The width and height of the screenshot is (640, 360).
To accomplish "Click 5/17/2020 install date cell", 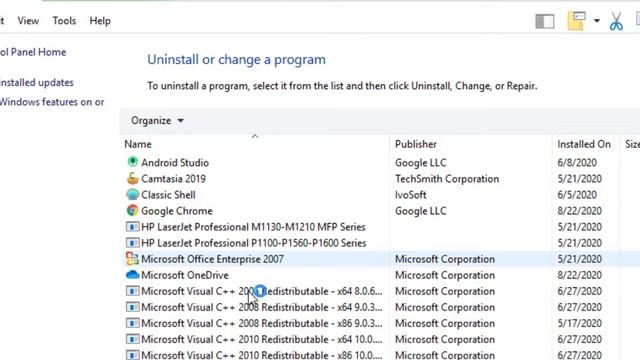I will (580, 323).
